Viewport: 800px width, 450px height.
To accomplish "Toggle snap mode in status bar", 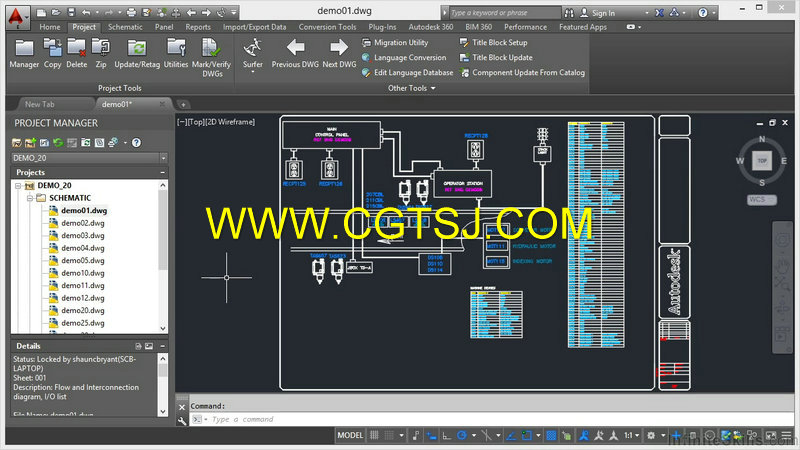I will (389, 435).
